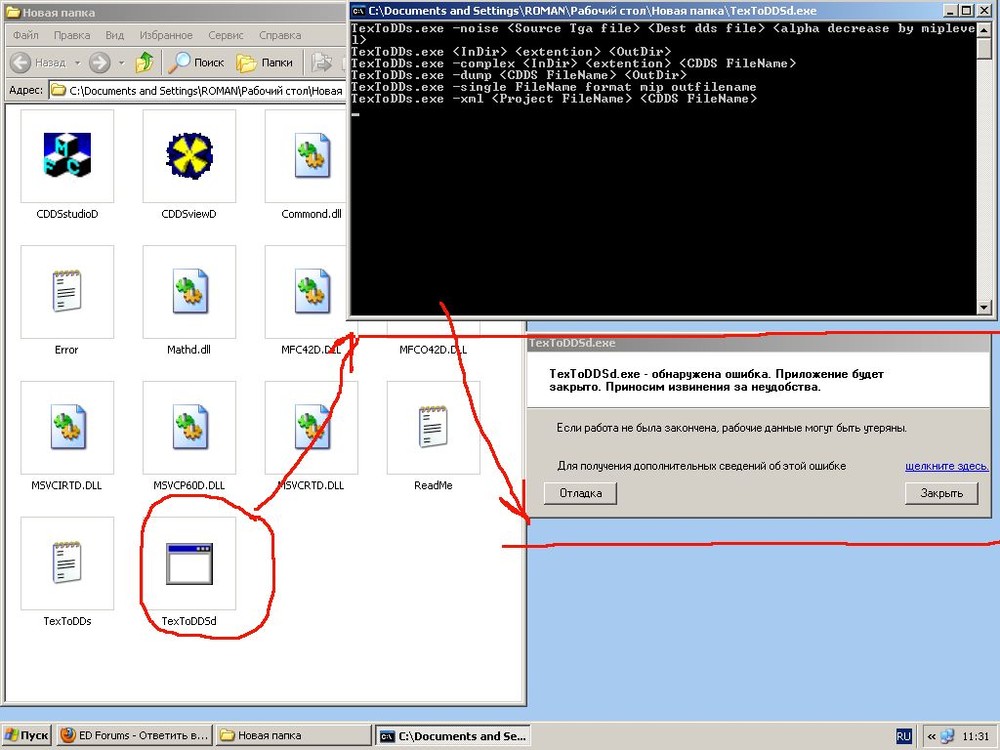
Task: Open the Сервис menu
Action: 226,35
